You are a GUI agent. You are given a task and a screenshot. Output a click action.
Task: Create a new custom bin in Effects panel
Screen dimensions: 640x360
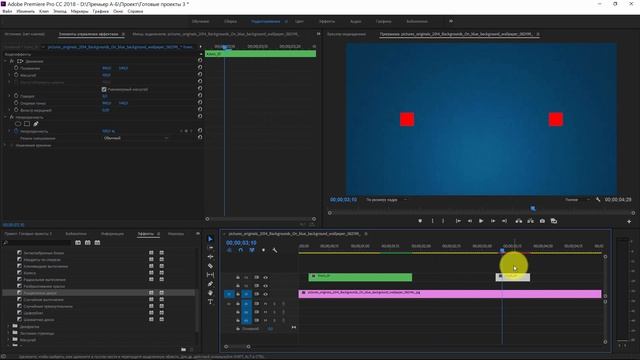pos(183,349)
